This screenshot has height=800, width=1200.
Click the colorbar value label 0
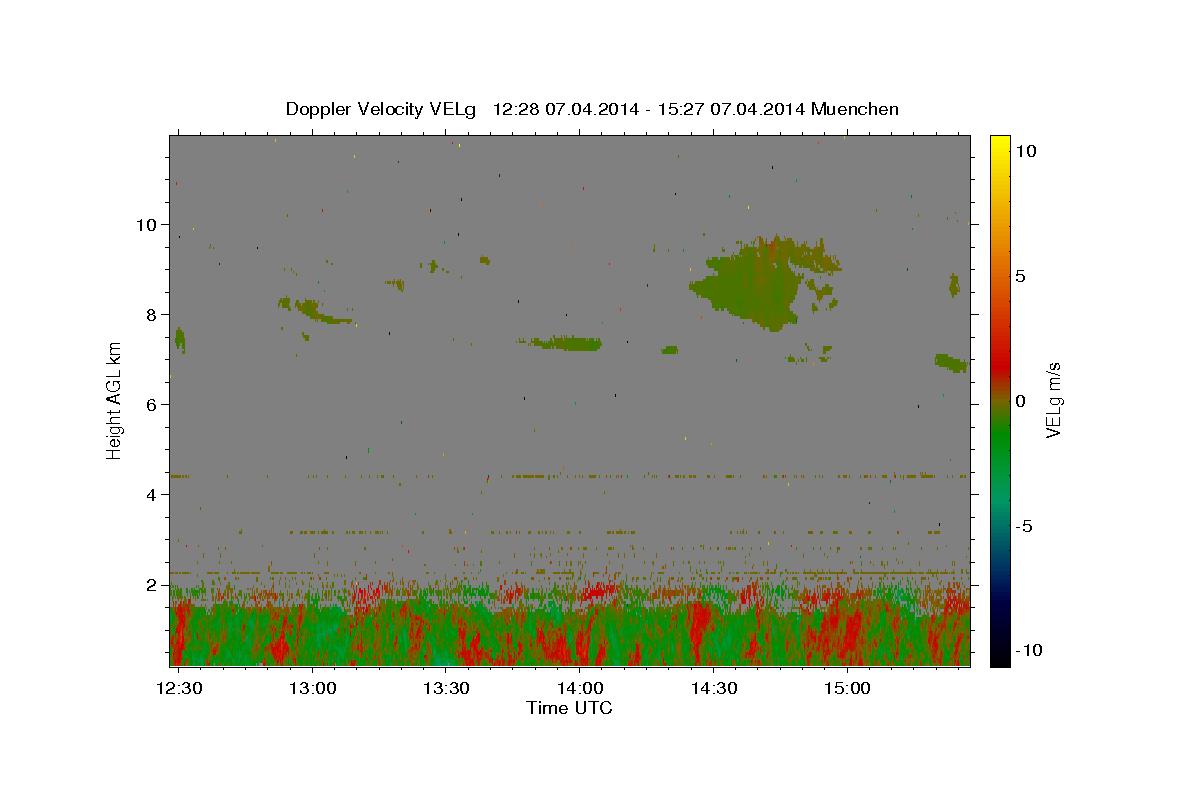[x=1021, y=401]
